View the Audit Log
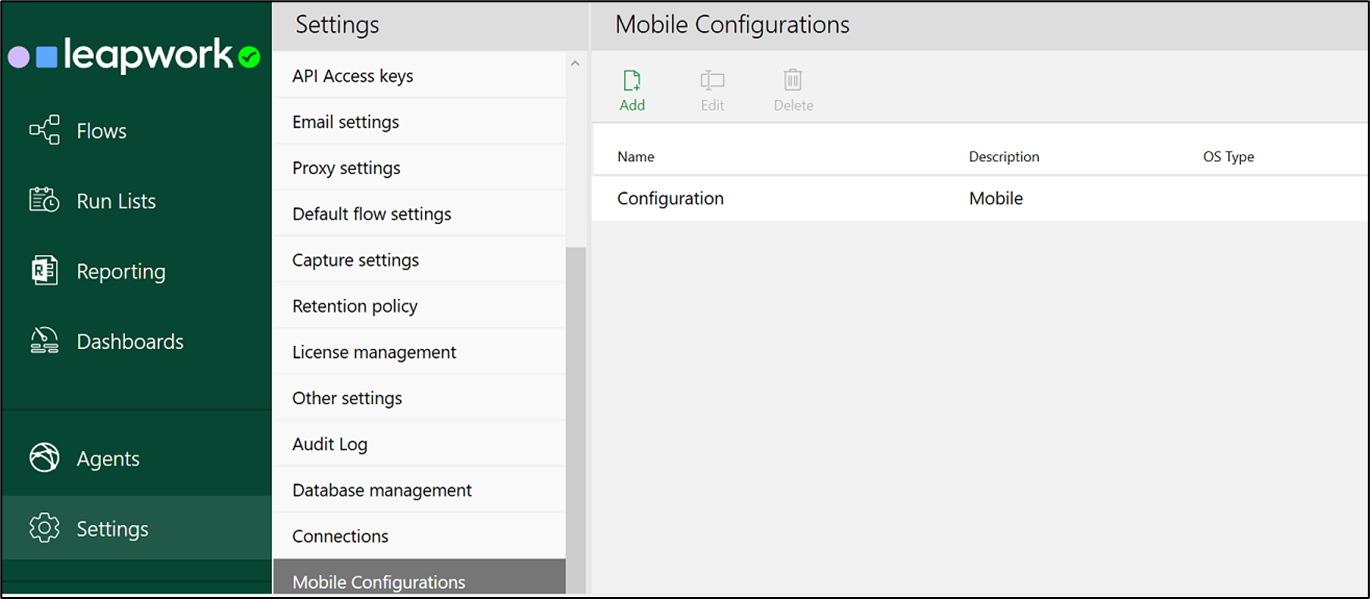The width and height of the screenshot is (1370, 599). tap(329, 443)
